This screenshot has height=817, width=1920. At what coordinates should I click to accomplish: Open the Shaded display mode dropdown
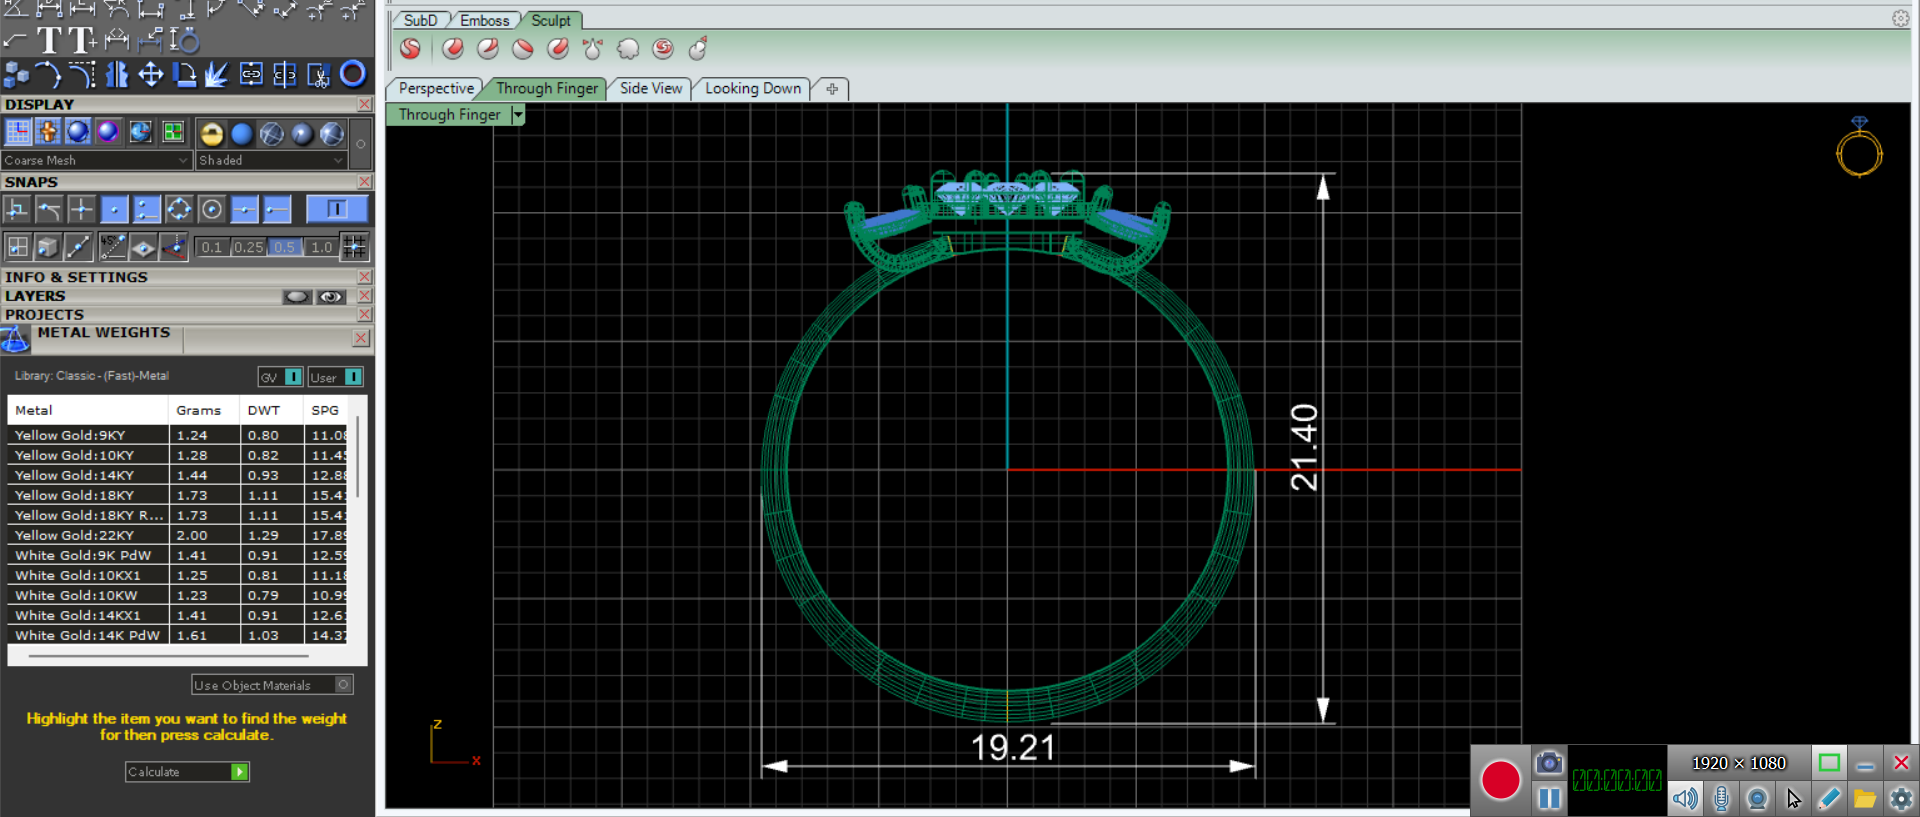(271, 160)
